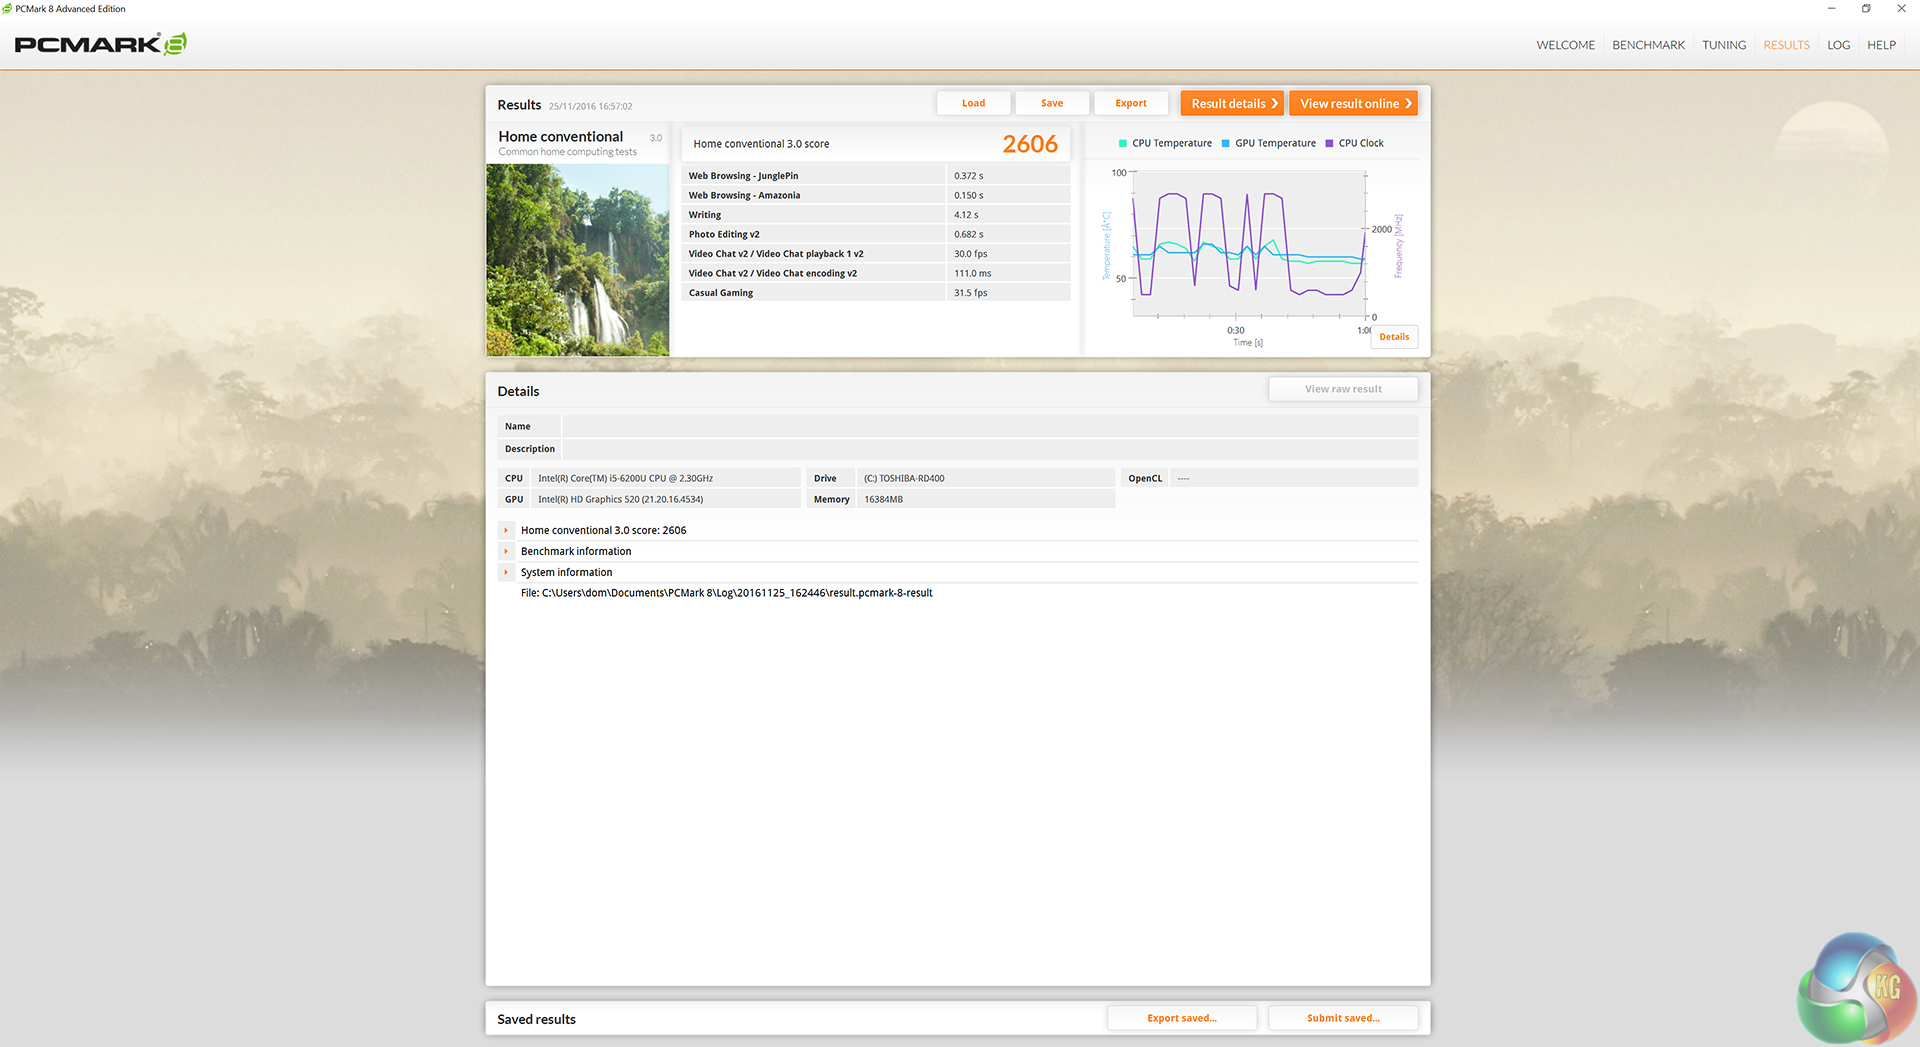Go to the LOG tab
Screen dimensions: 1920x1047
[1838, 45]
